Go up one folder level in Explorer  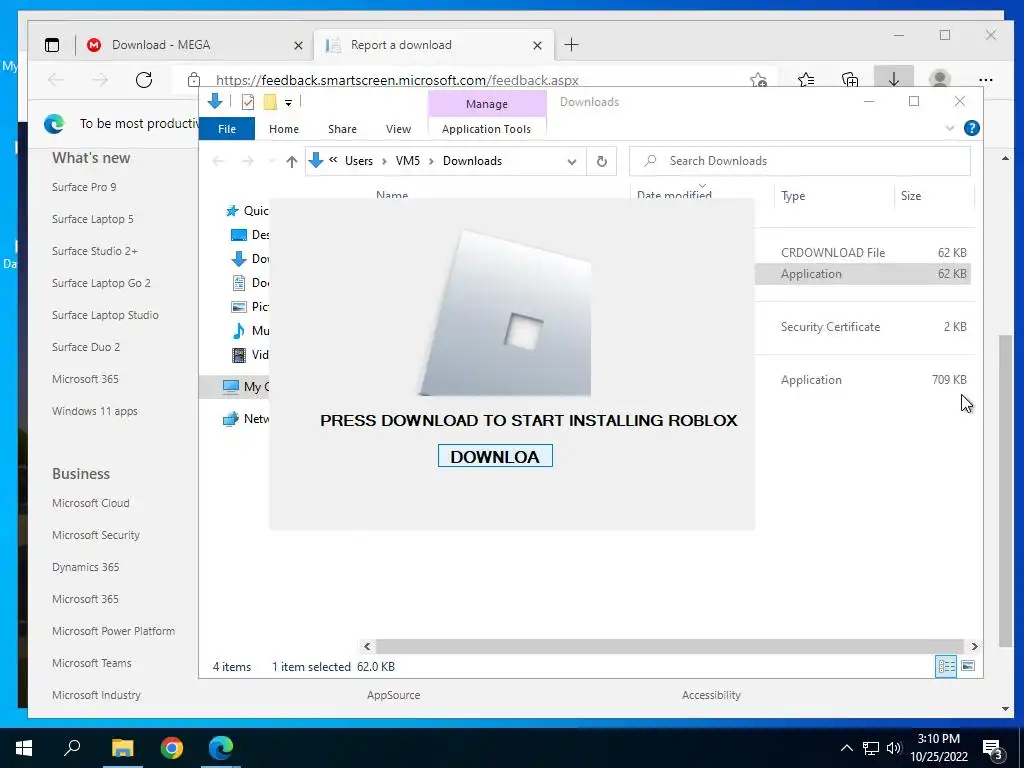(291, 161)
